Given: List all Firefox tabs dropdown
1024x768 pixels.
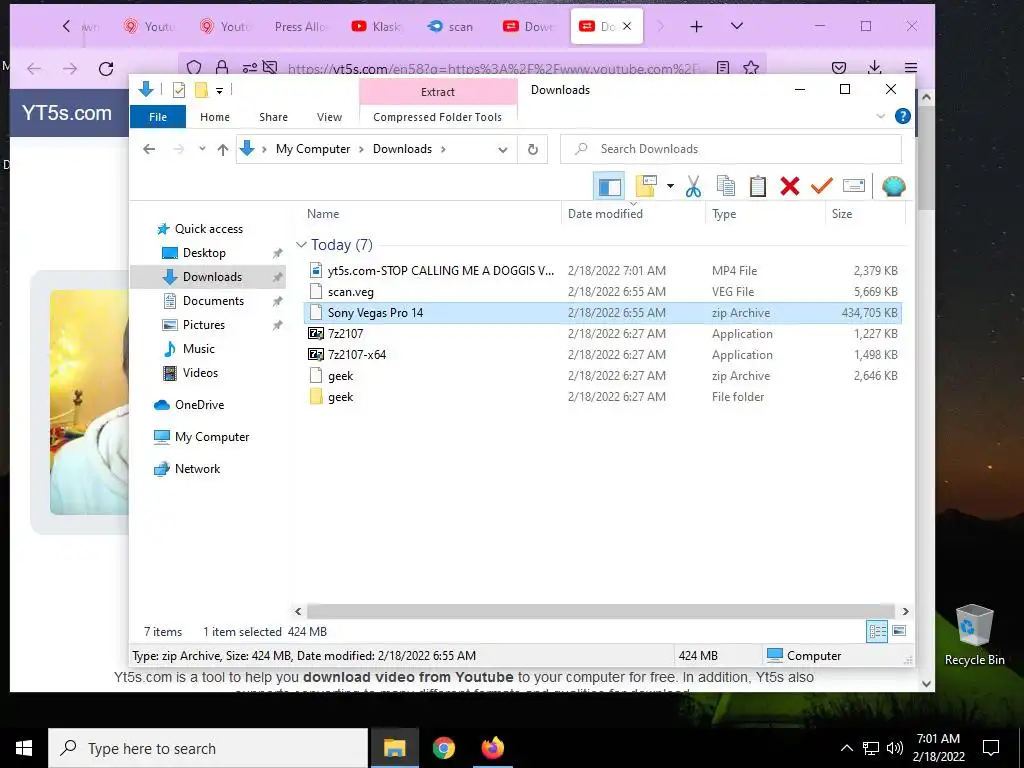Looking at the screenshot, I should (737, 26).
